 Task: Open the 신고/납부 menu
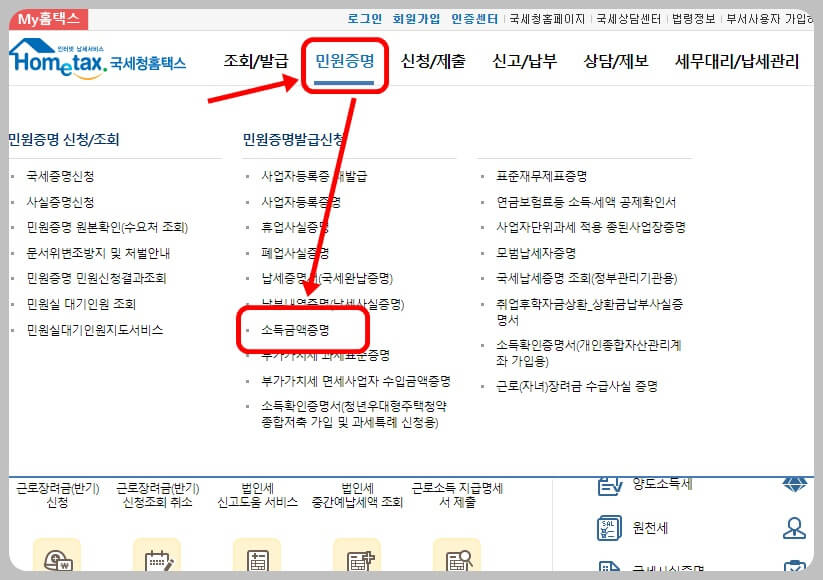click(524, 61)
